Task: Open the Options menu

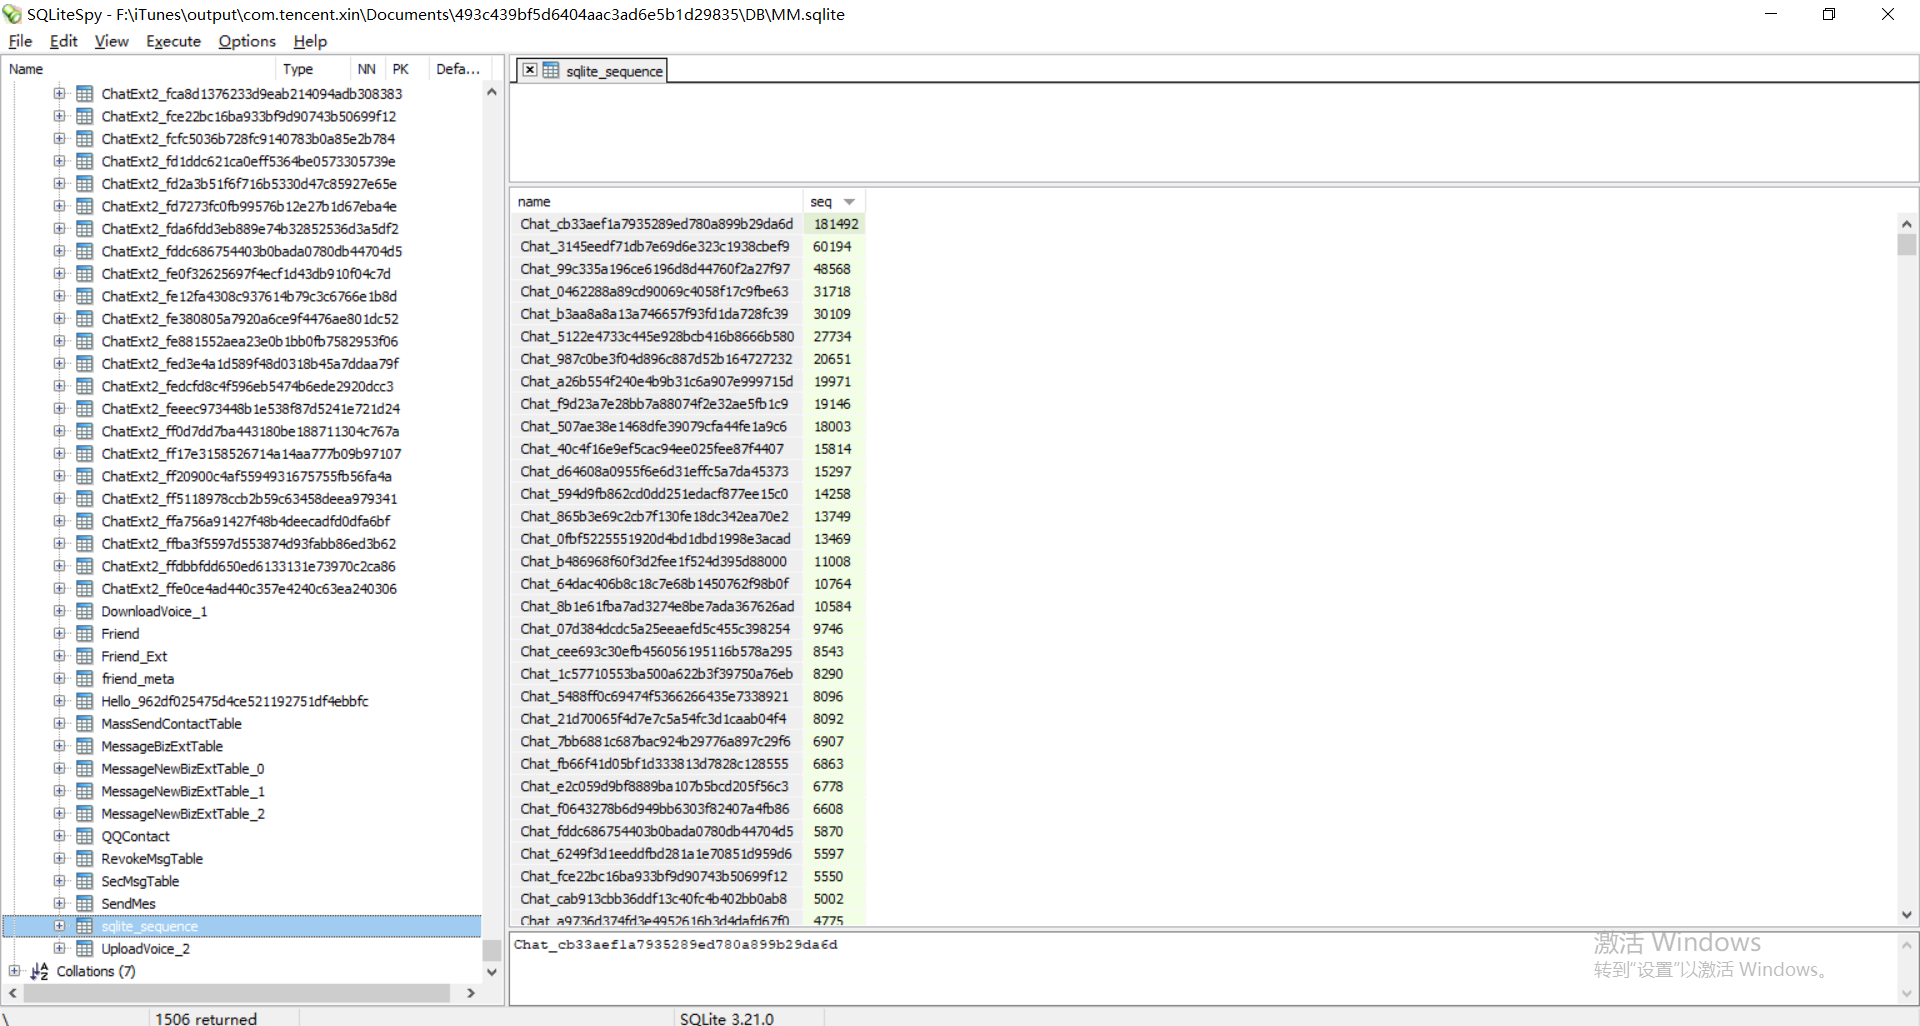Action: (x=247, y=41)
